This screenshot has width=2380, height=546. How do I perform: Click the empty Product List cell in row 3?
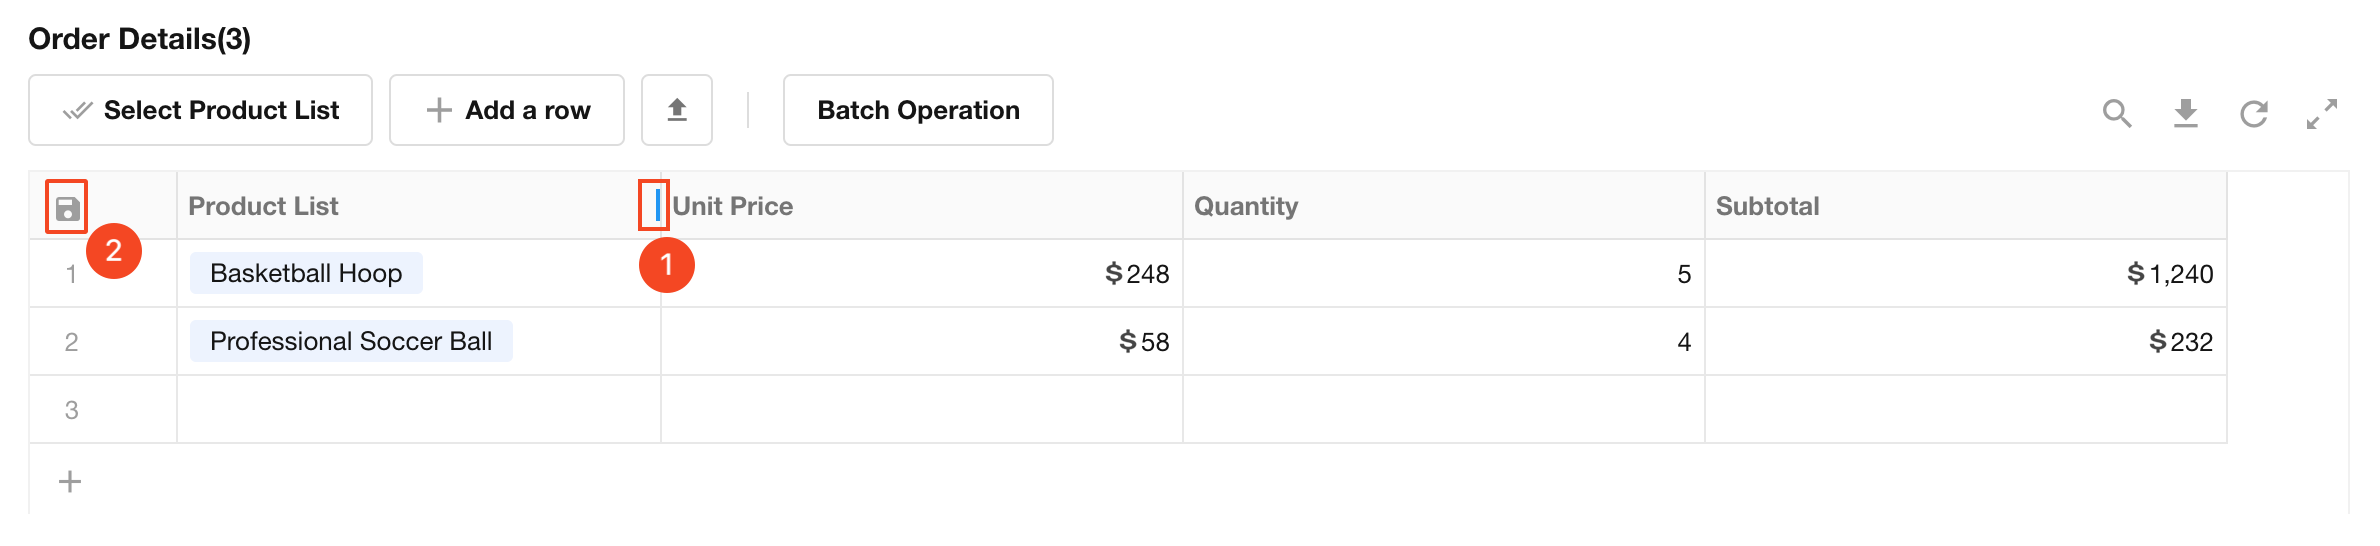(418, 409)
